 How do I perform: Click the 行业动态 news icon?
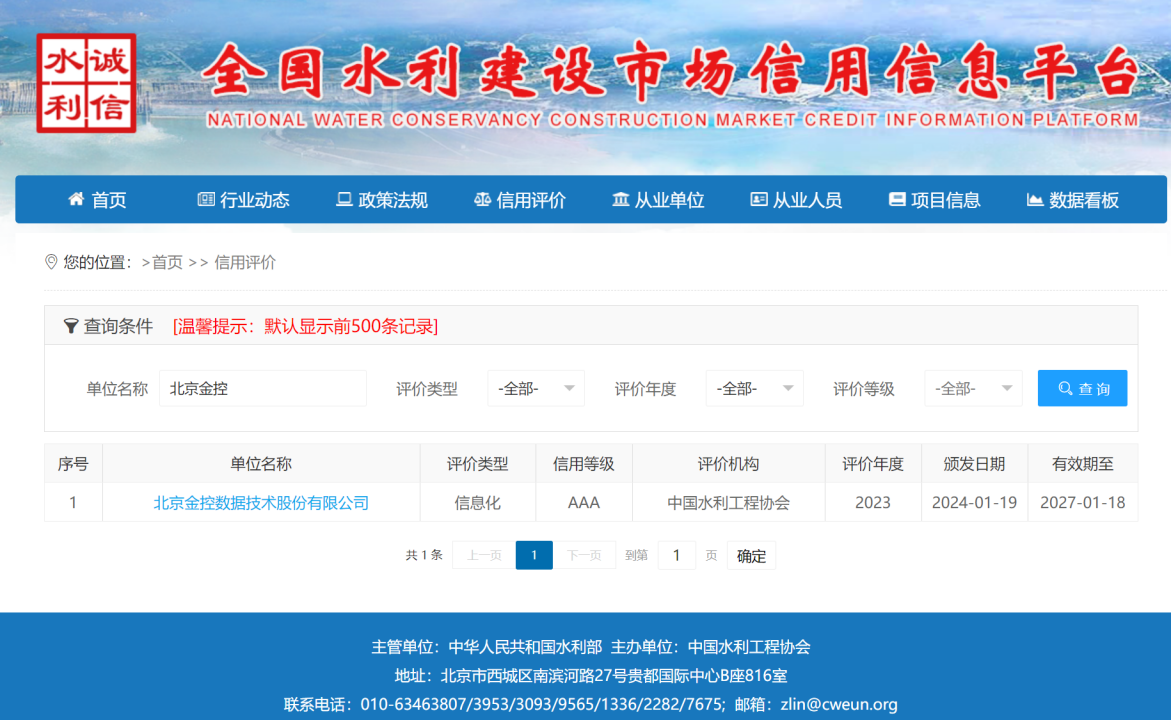[206, 199]
